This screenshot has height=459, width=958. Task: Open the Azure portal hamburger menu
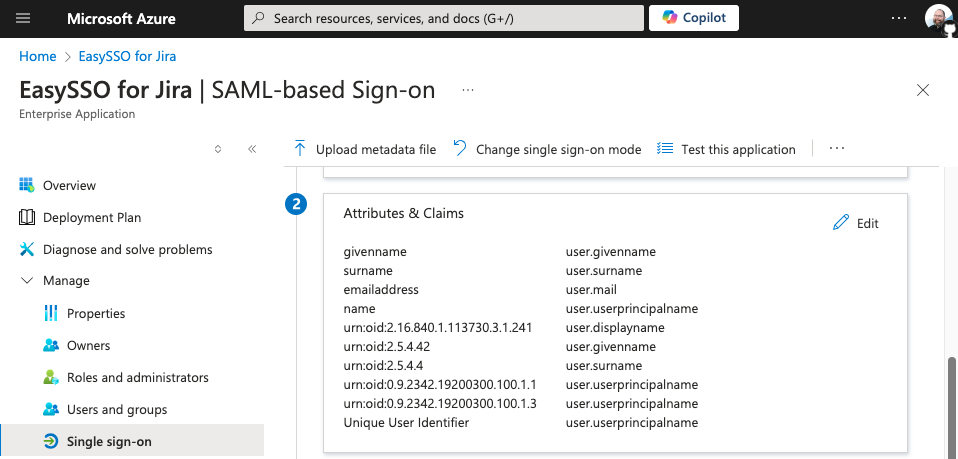click(23, 18)
